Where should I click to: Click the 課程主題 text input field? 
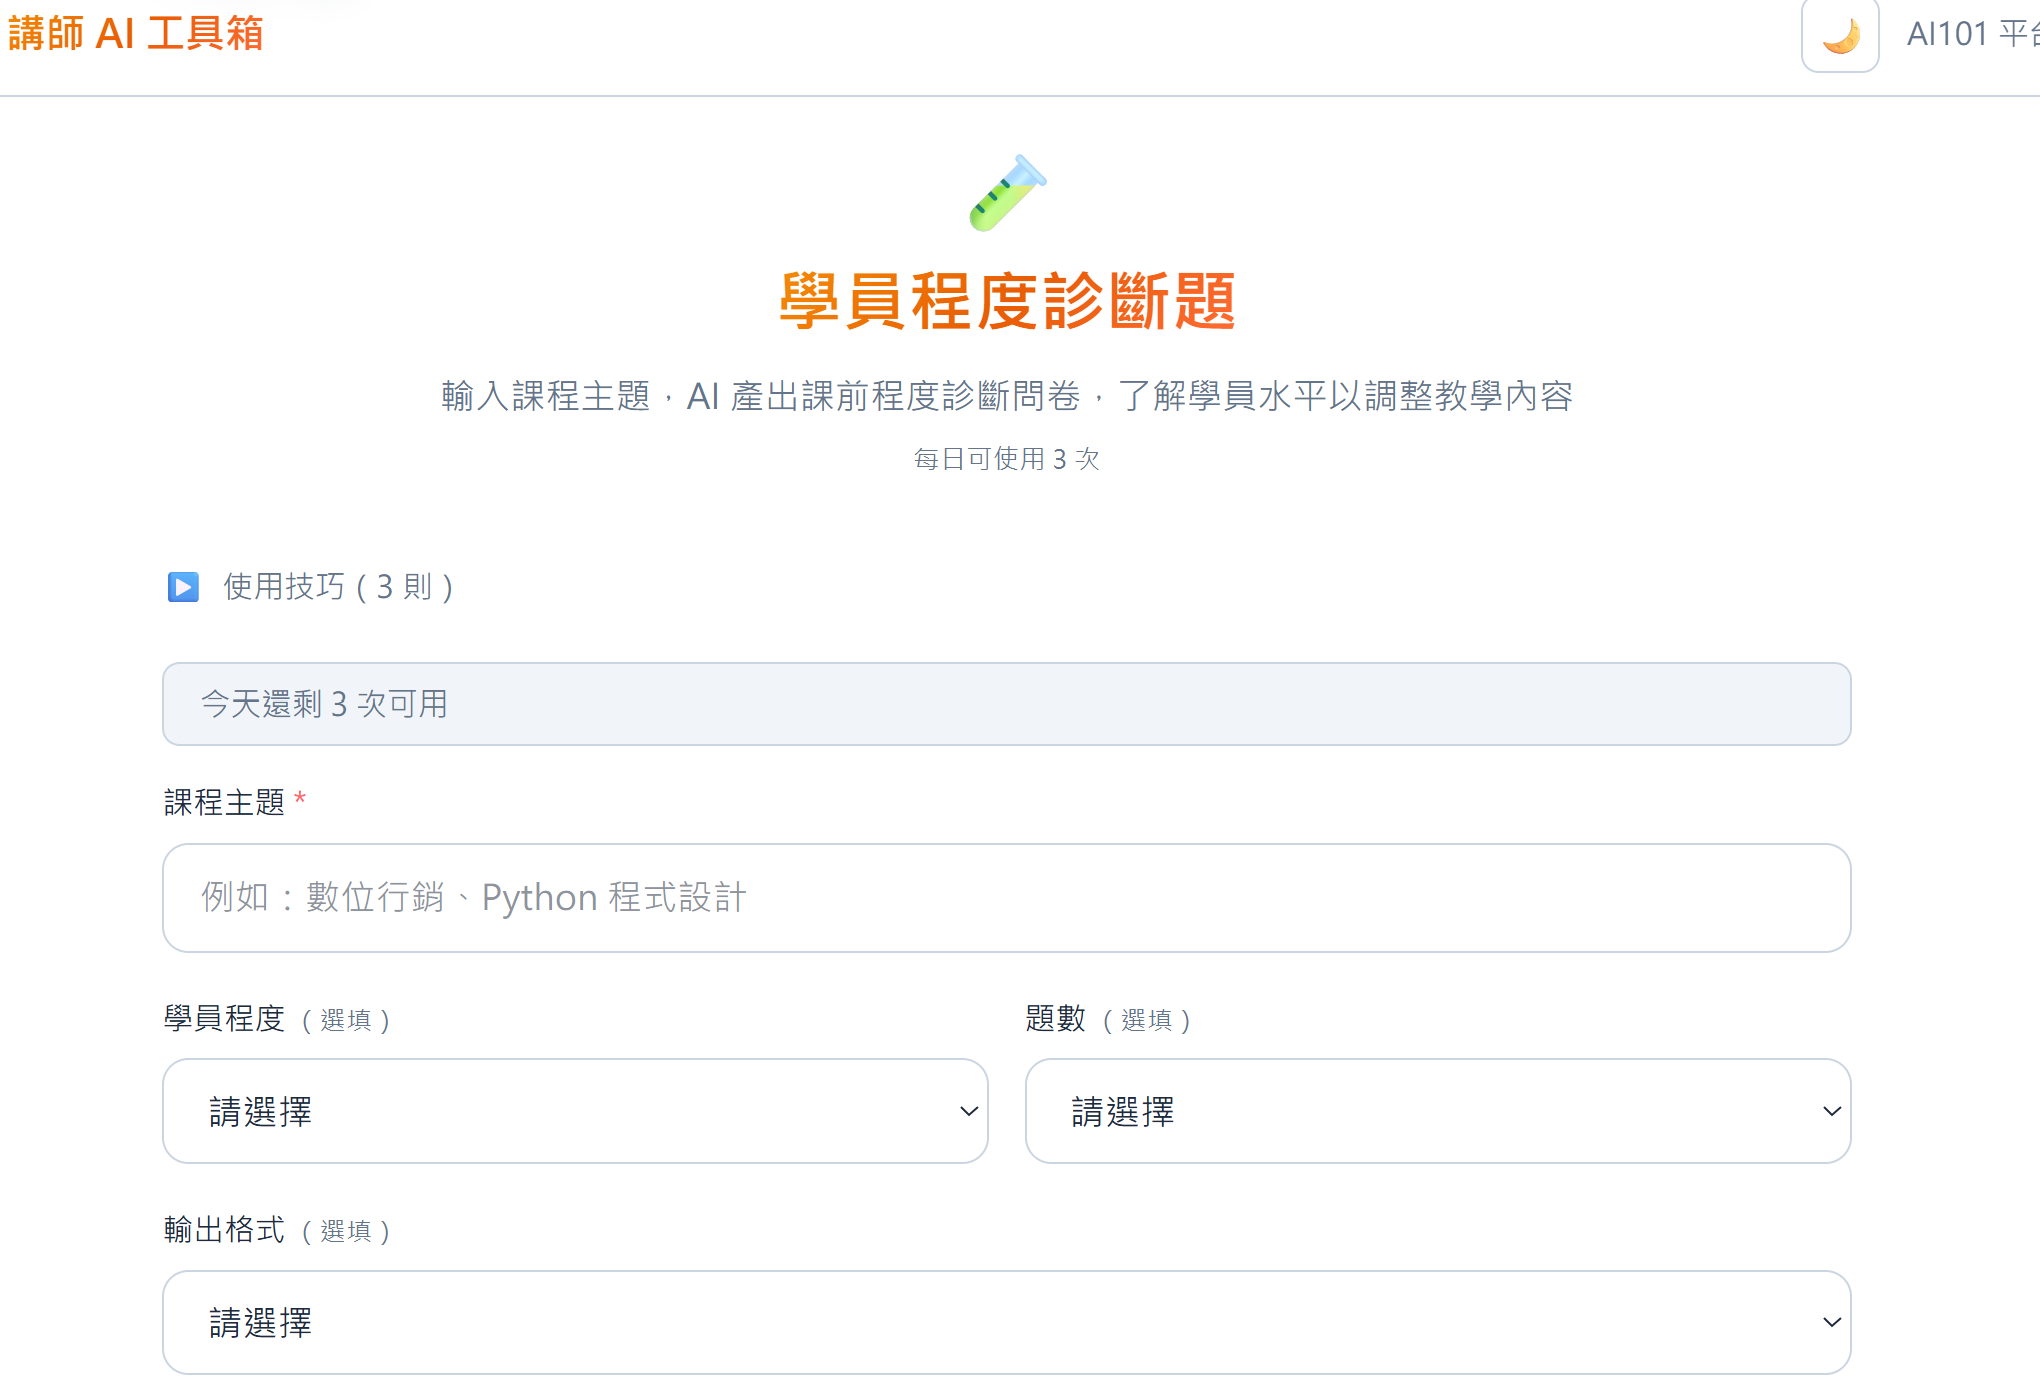coord(1006,897)
